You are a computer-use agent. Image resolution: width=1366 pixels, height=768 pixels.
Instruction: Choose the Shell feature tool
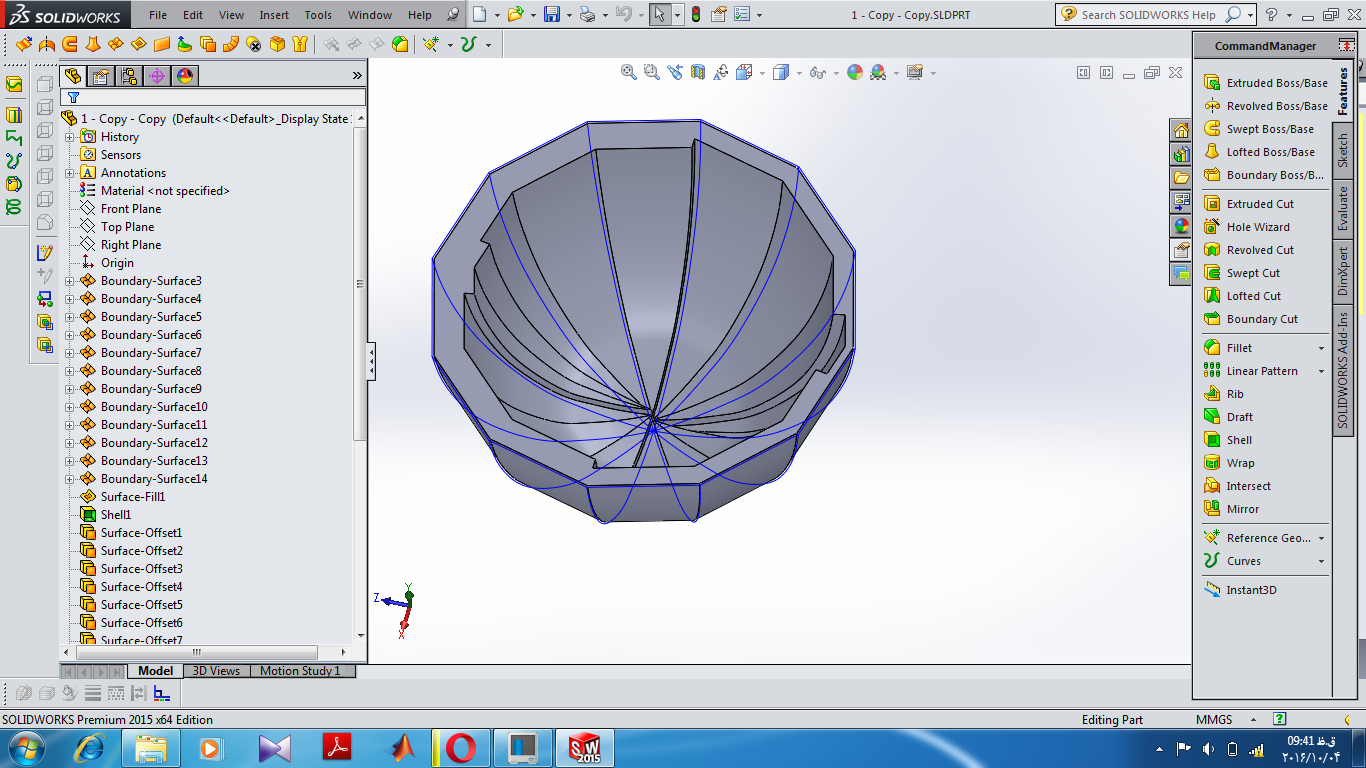pos(1238,440)
